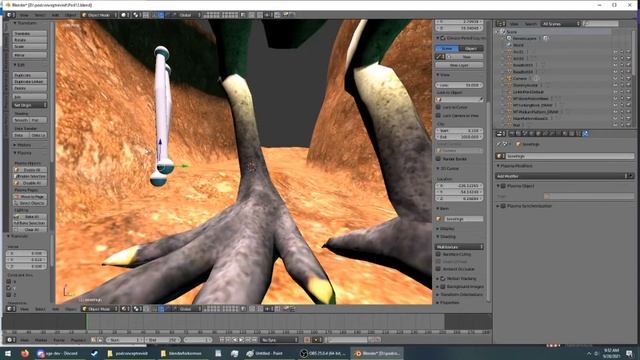This screenshot has width=640, height=360.
Task: Open the View menu in the top 3D view header
Action: [24, 15]
